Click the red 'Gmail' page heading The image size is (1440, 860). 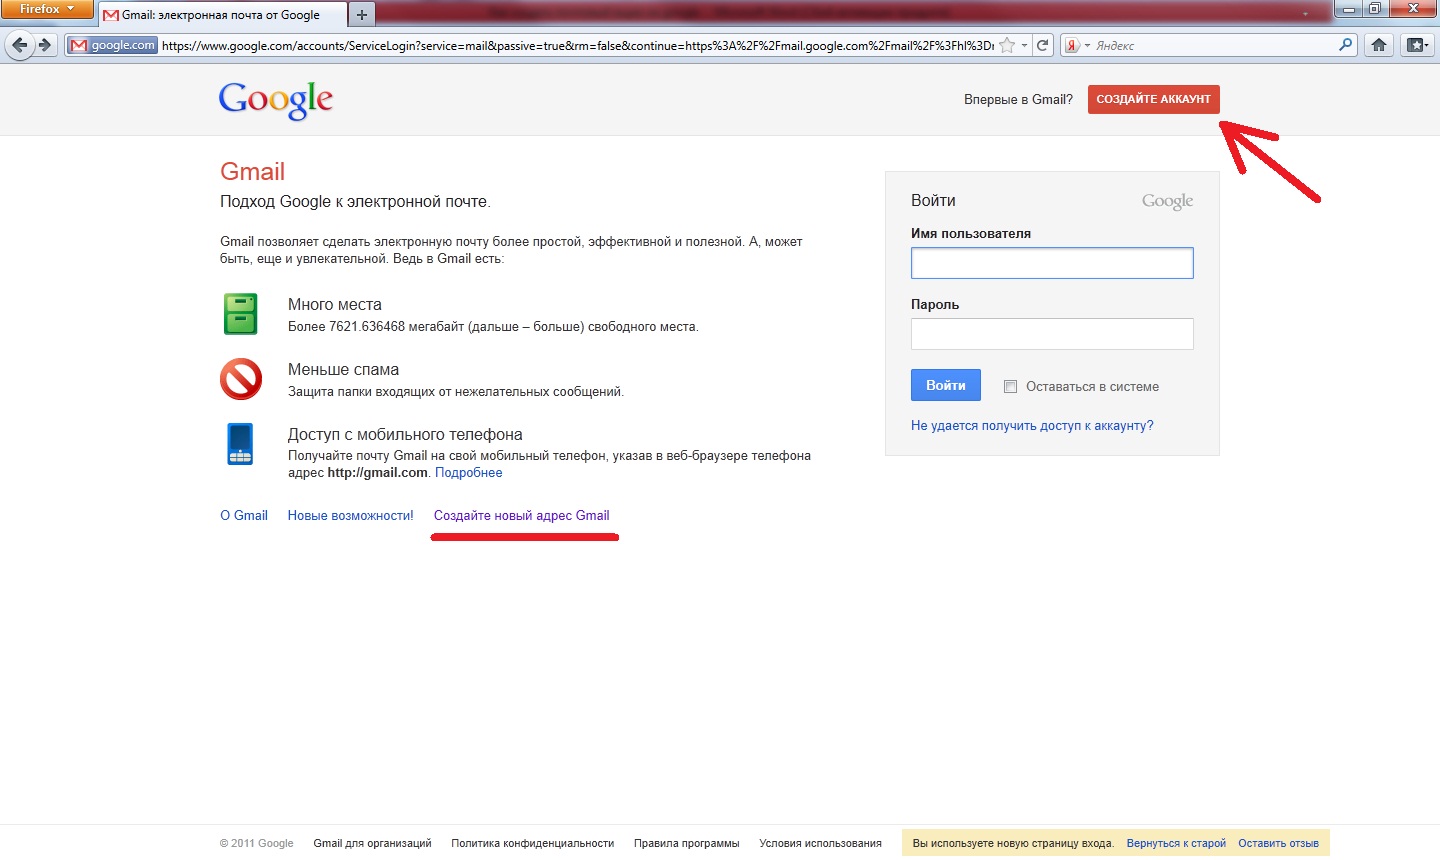coord(252,172)
